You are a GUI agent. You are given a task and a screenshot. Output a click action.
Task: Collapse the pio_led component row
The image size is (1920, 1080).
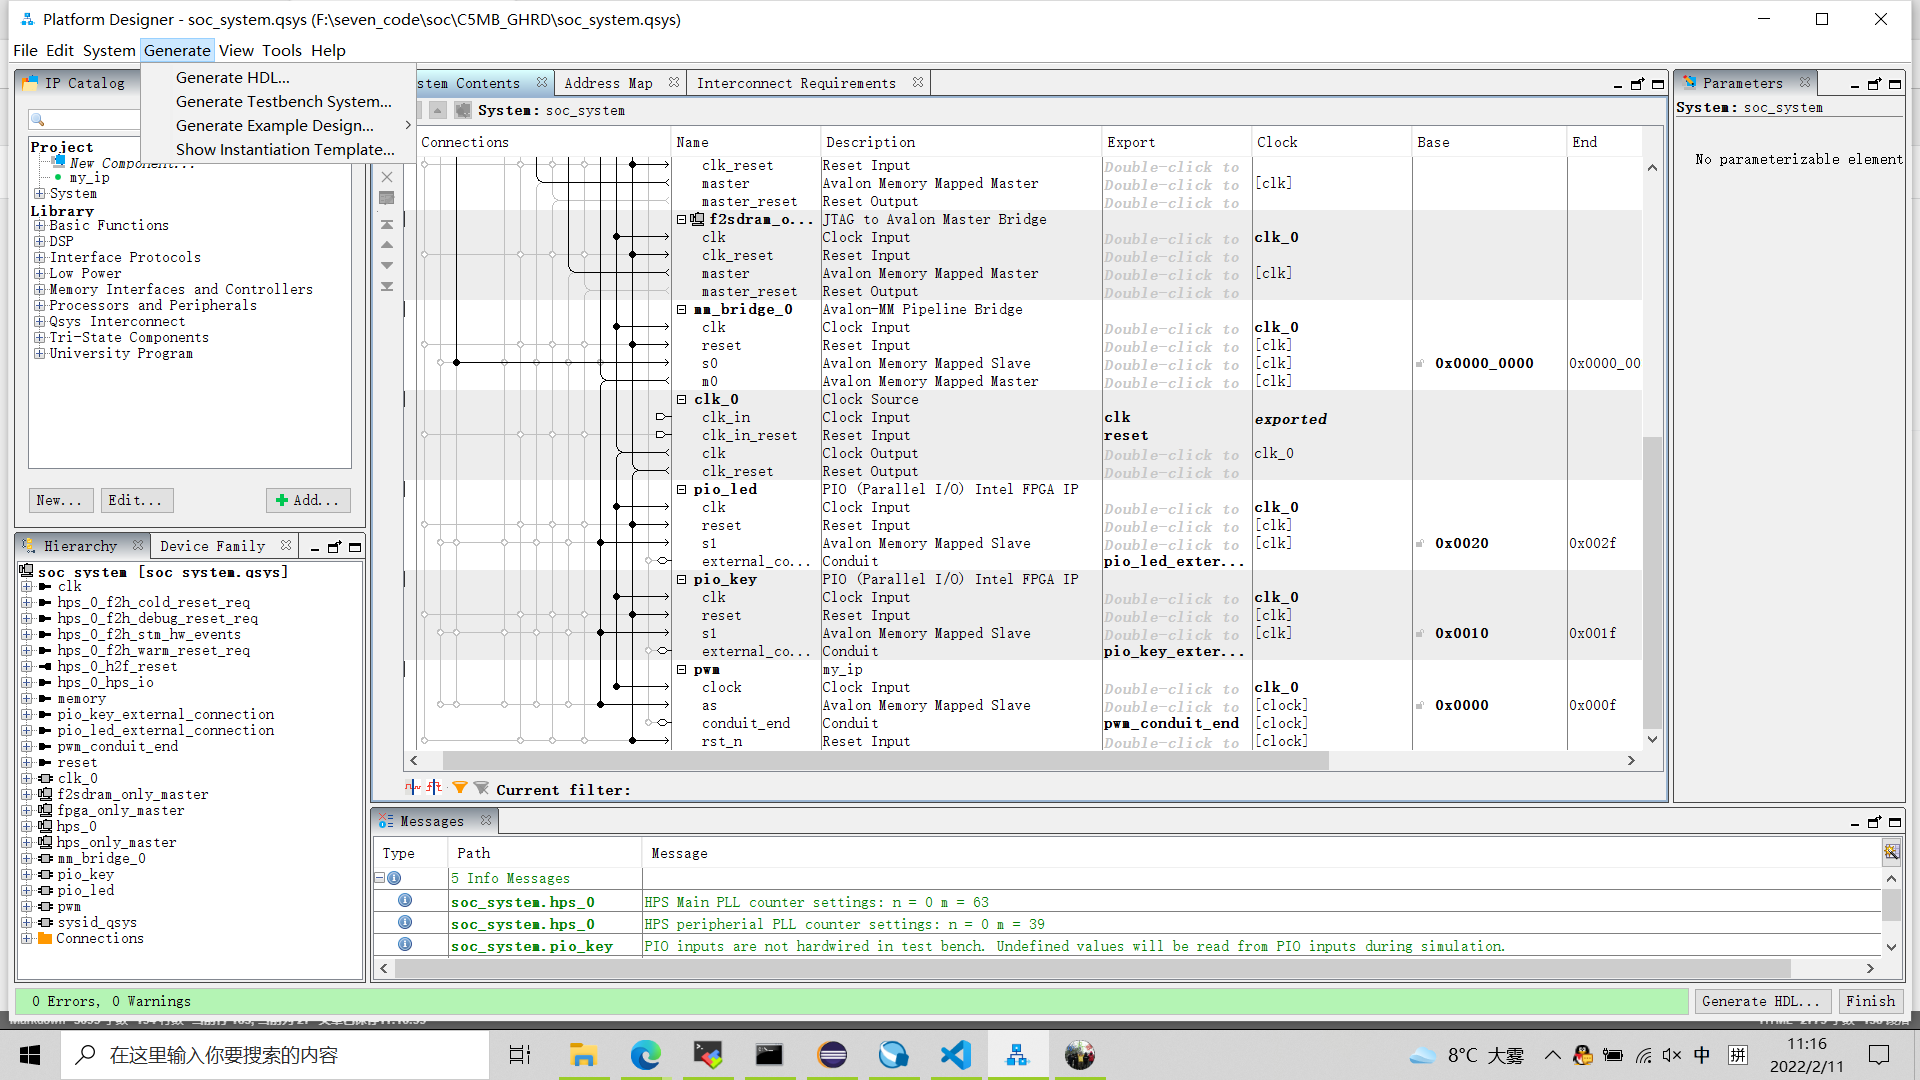click(x=682, y=490)
